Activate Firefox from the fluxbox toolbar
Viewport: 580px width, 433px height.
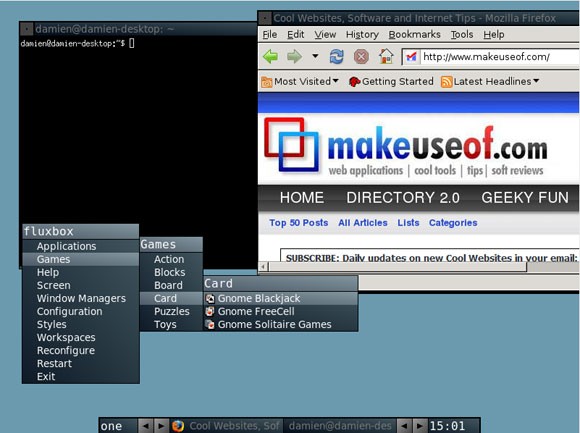pyautogui.click(x=226, y=426)
